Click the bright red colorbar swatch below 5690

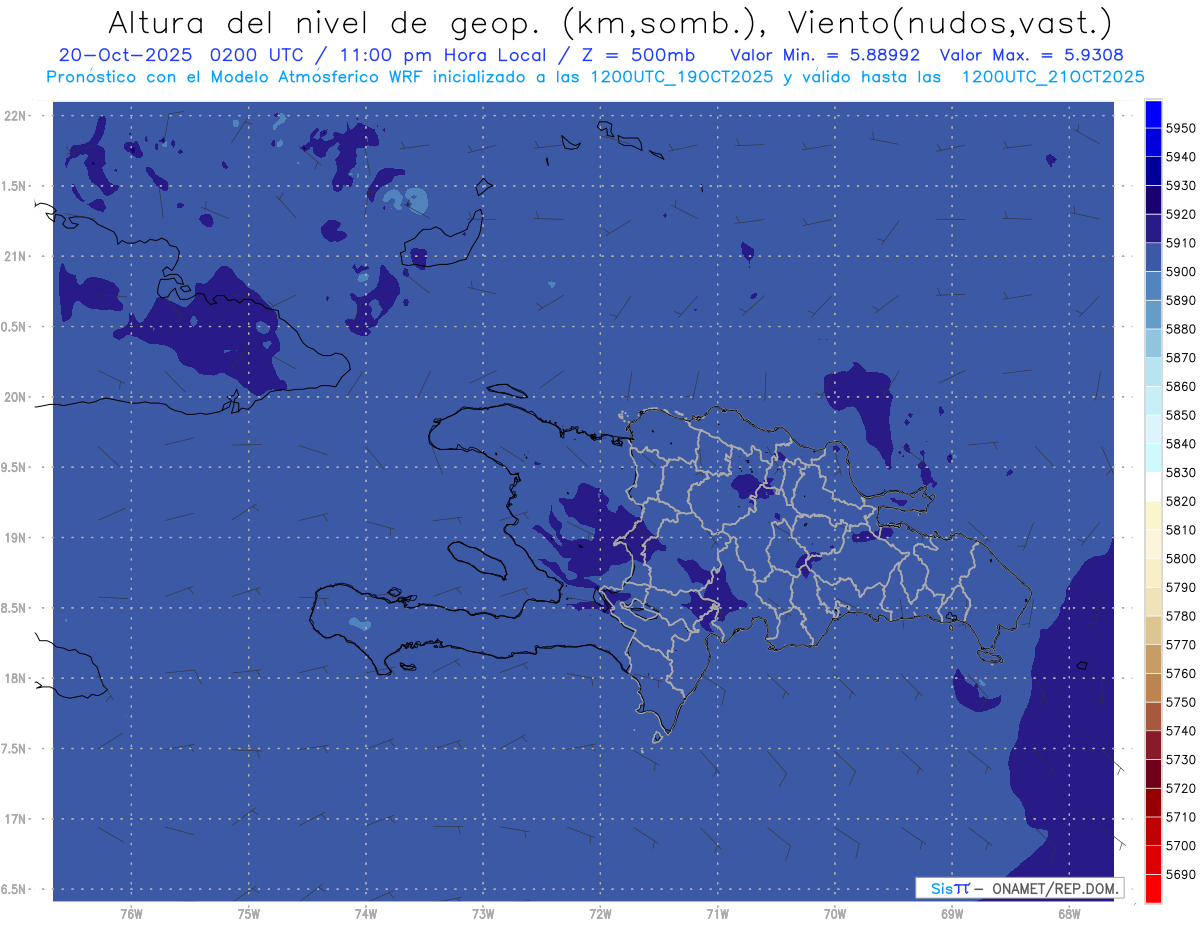pyautogui.click(x=1153, y=888)
